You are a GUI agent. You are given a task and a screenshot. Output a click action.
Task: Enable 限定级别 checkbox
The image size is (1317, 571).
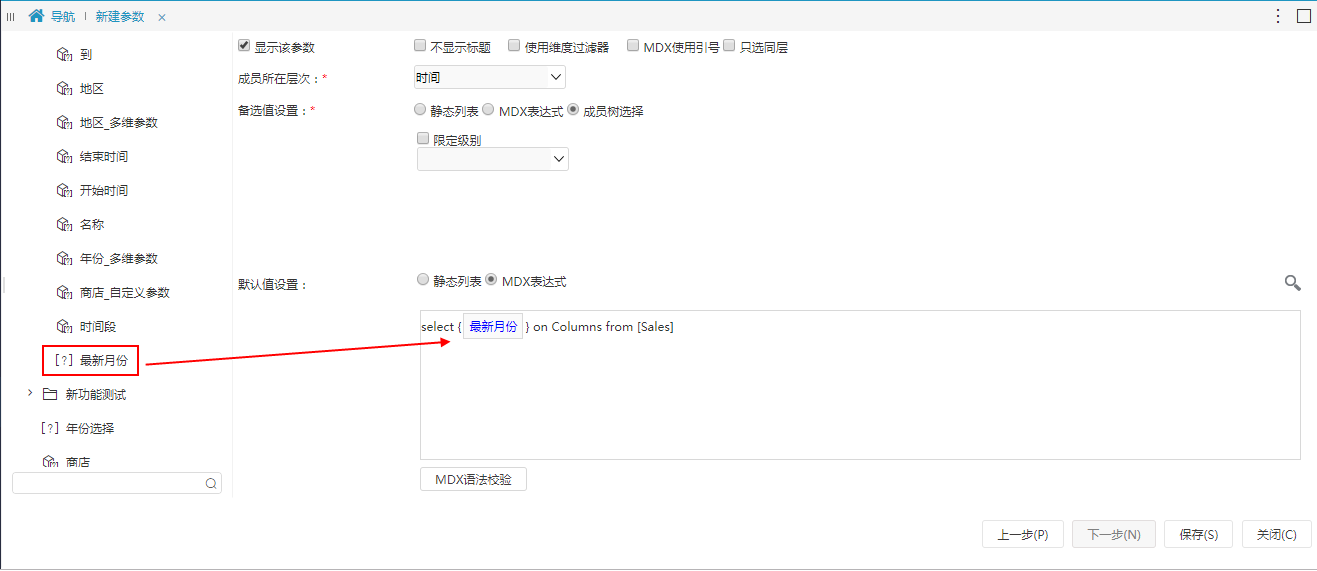423,139
